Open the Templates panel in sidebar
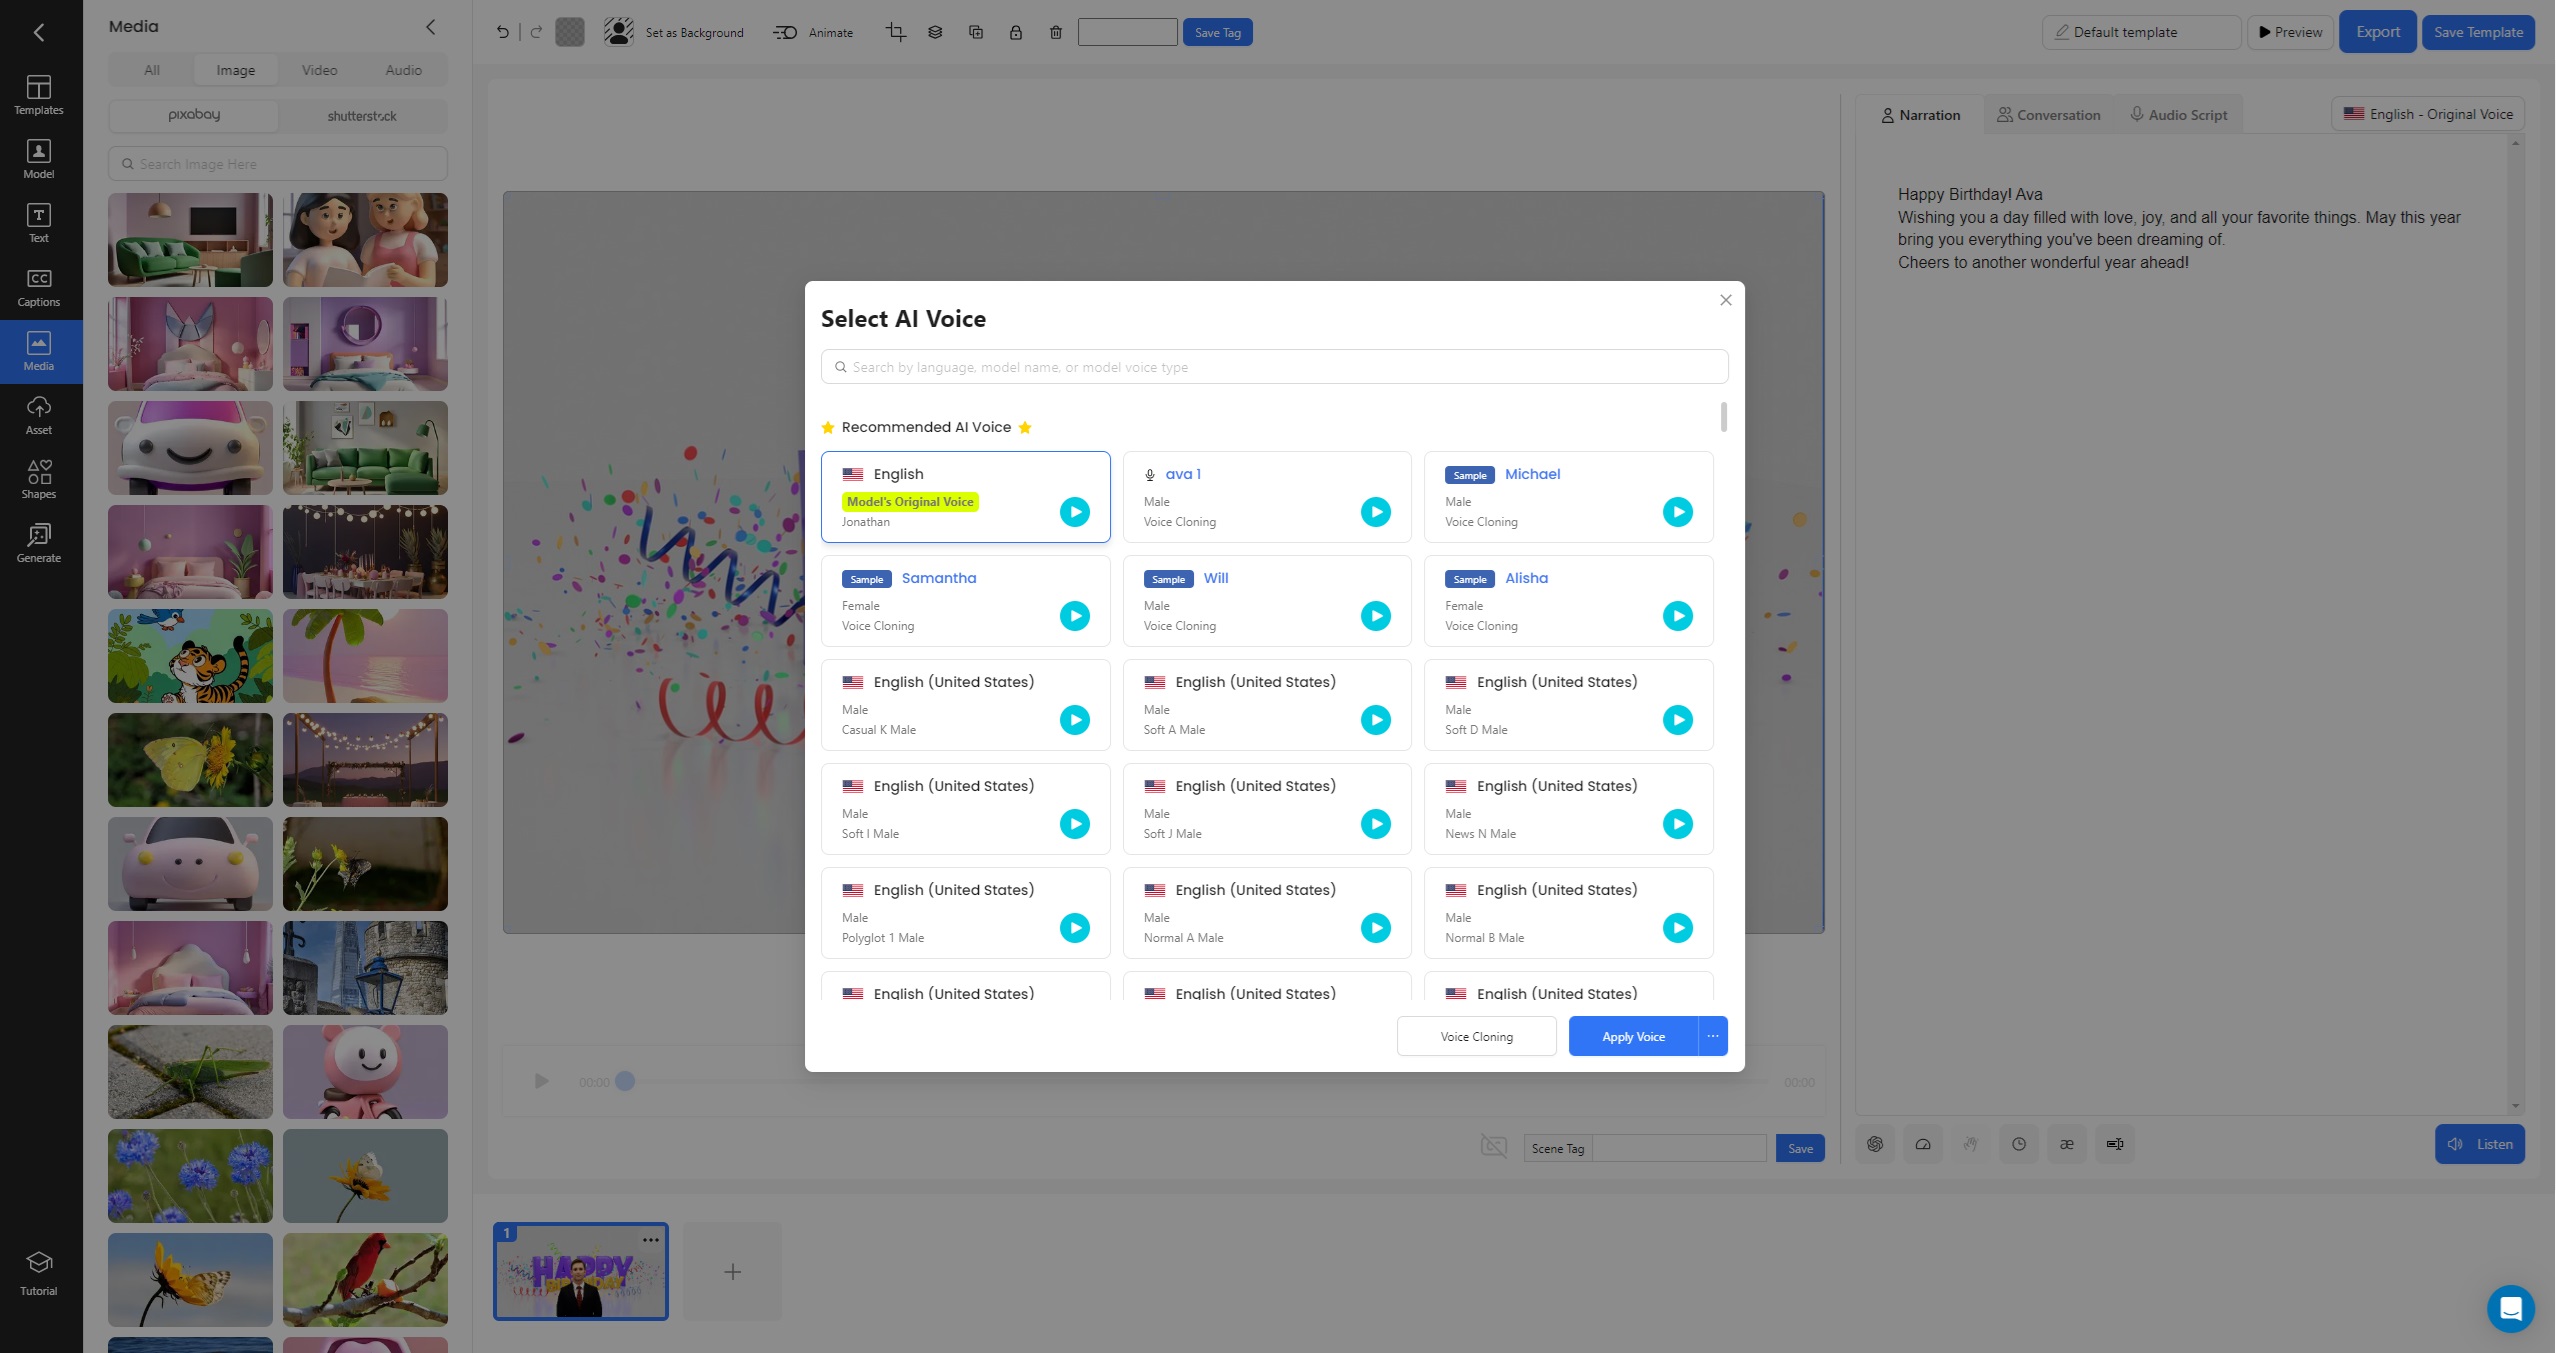2556x1353 pixels. tap(38, 95)
